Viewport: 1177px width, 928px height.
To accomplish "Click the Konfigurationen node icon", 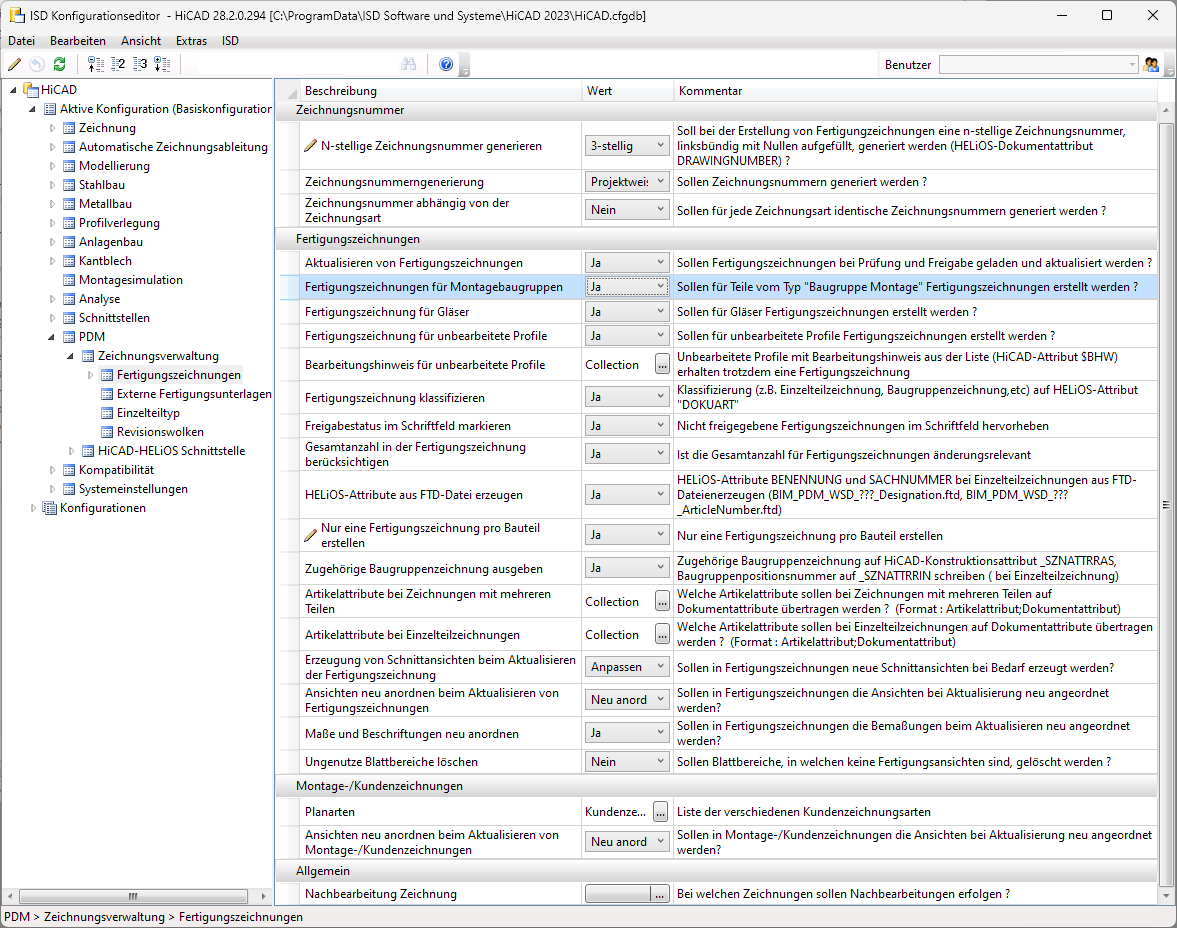I will [50, 508].
